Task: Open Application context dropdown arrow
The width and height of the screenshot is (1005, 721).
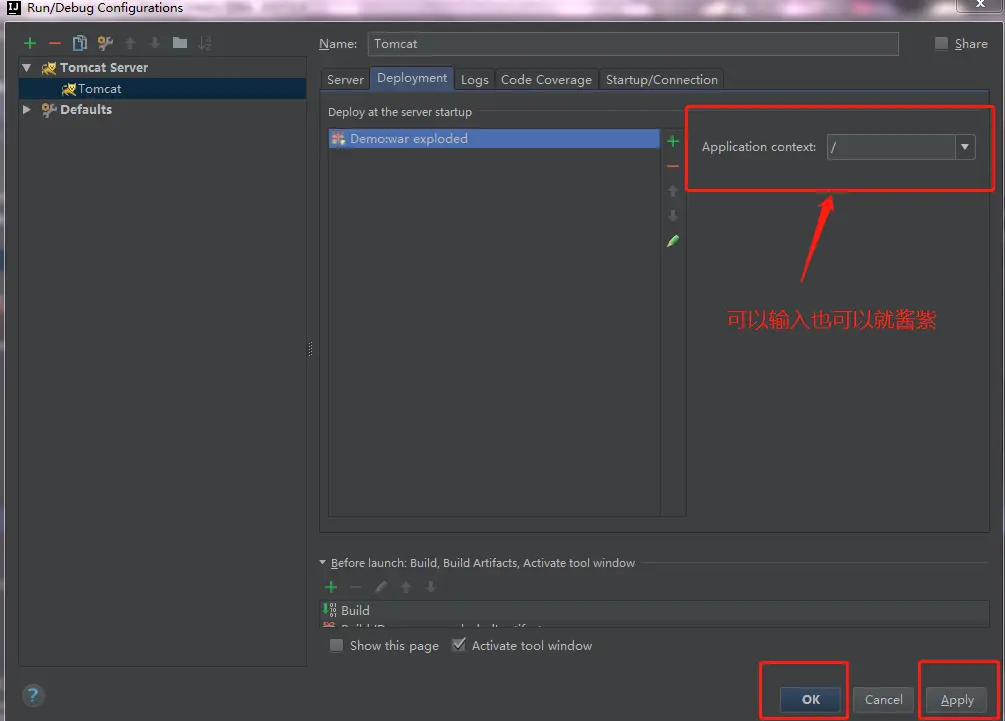Action: [965, 147]
